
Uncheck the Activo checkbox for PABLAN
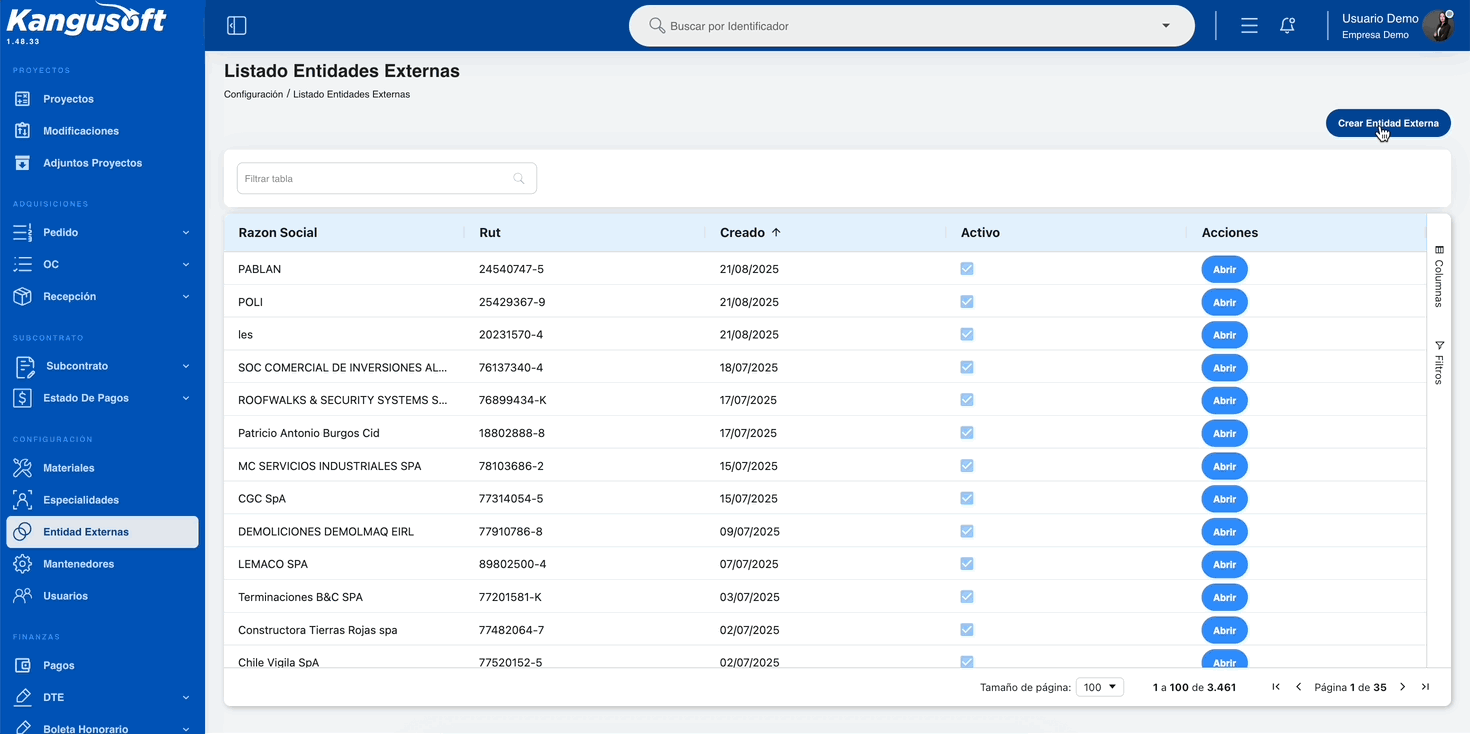point(967,269)
